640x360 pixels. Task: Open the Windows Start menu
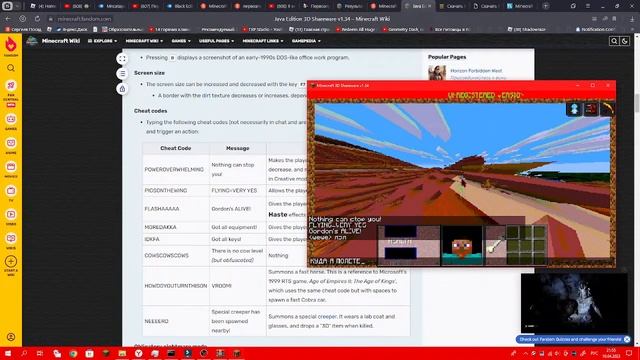[7, 353]
